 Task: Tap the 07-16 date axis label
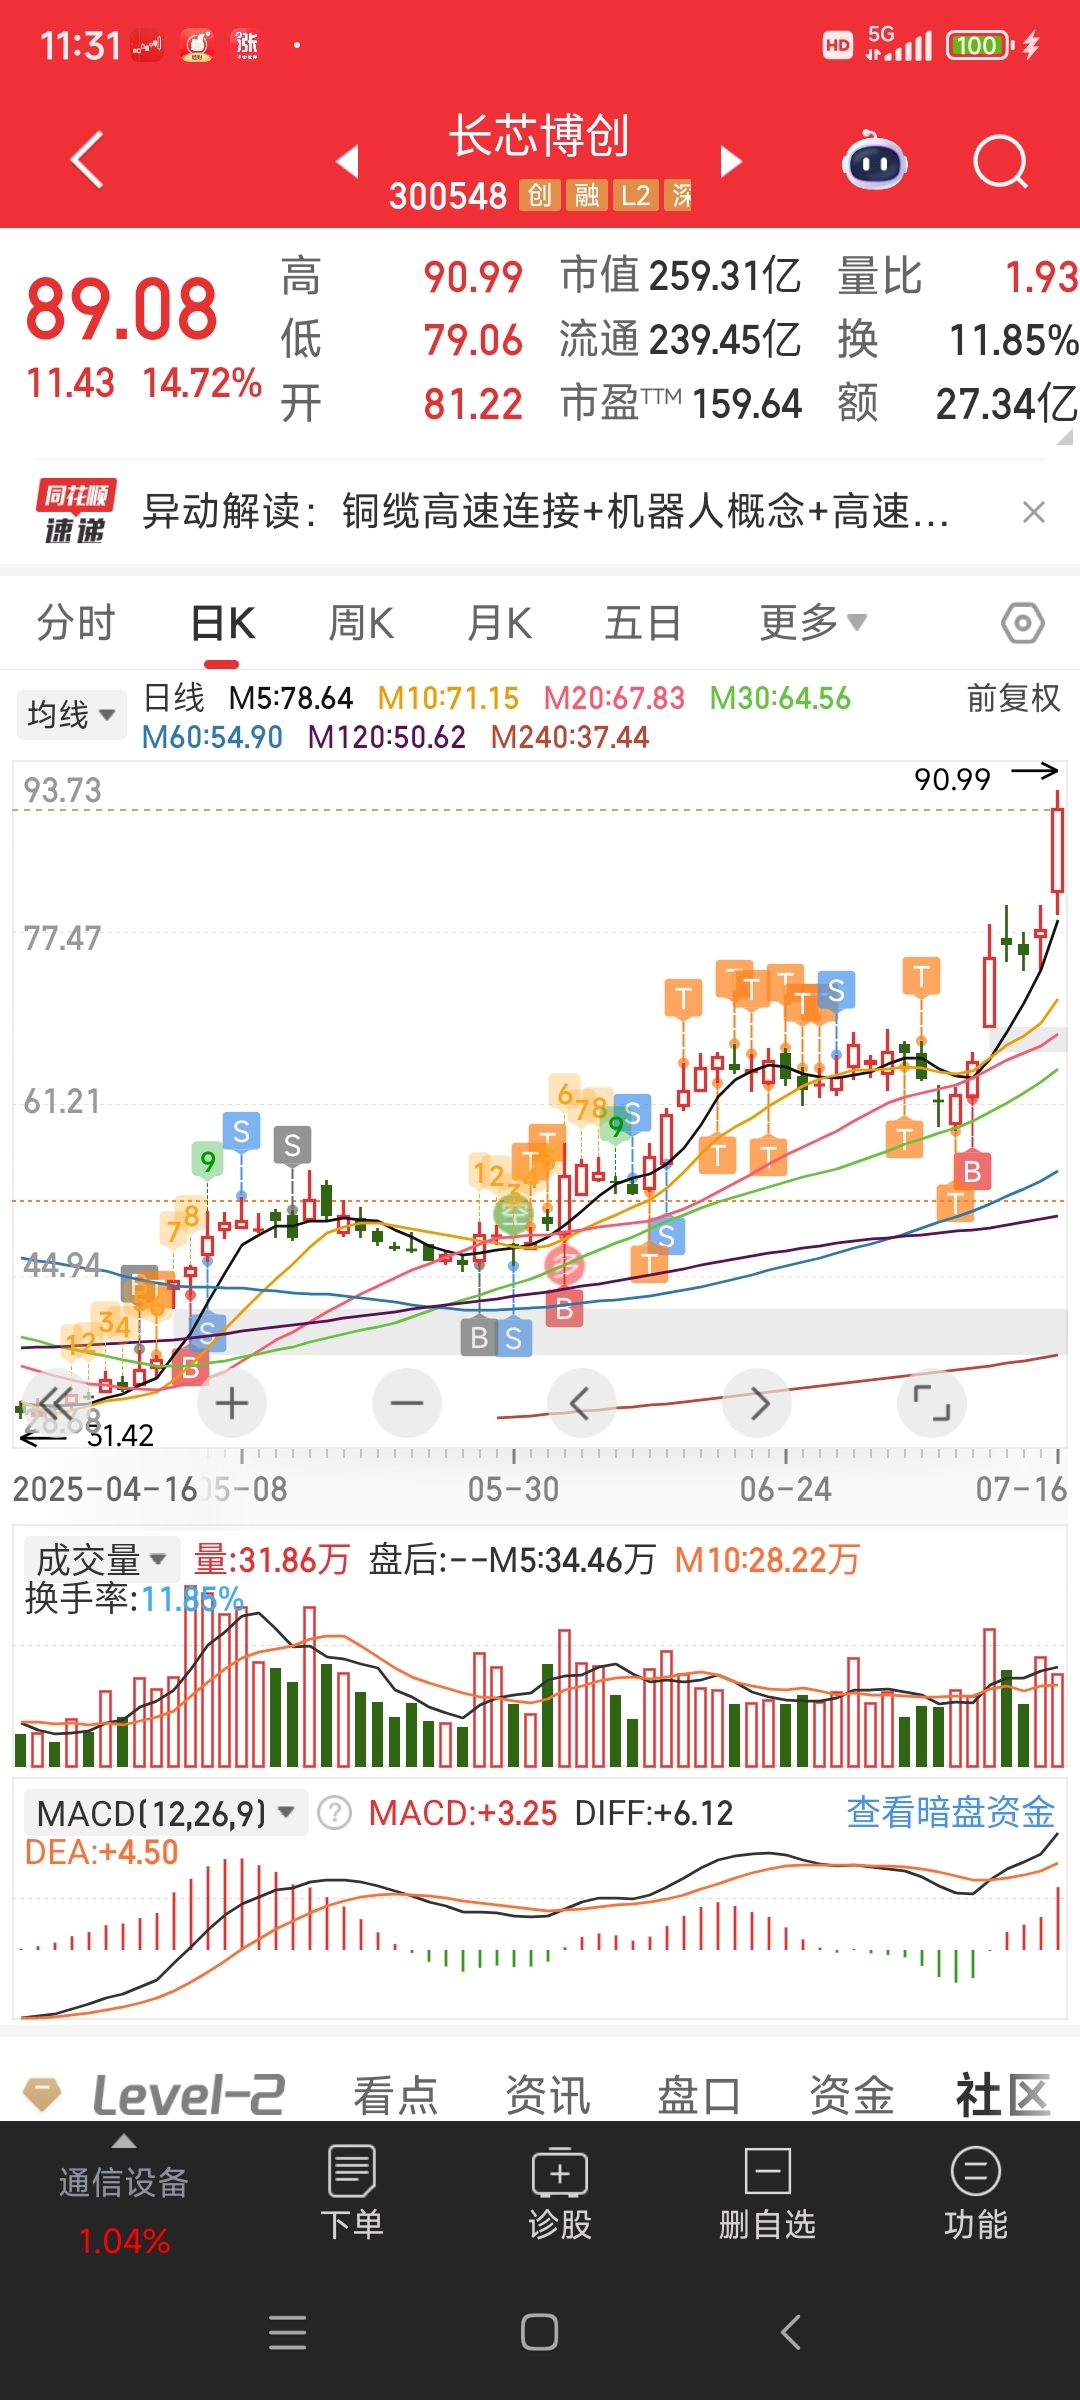click(1022, 1489)
